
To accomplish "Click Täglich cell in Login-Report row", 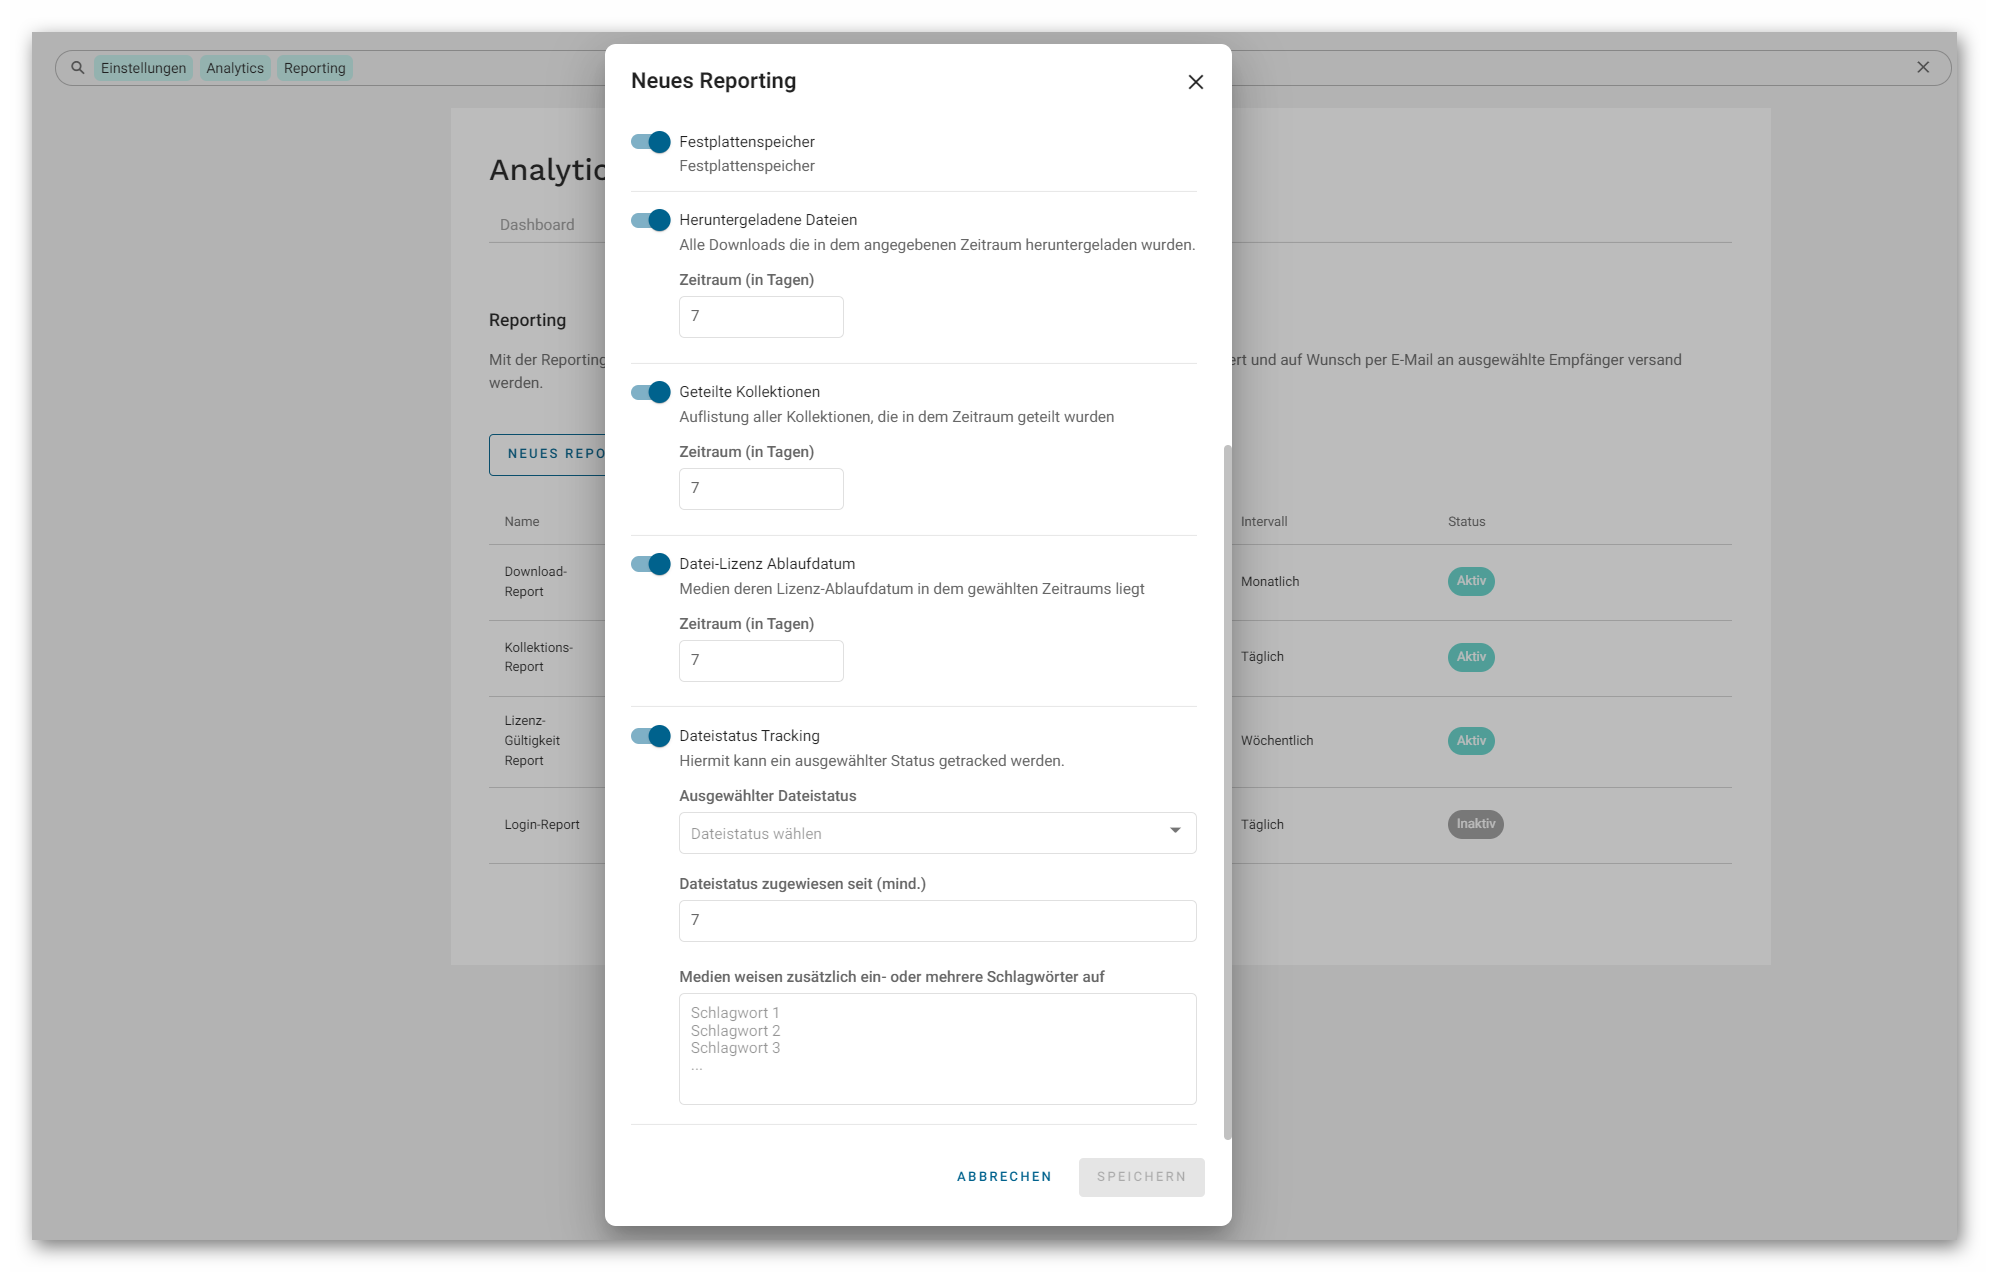I will (x=1262, y=825).
